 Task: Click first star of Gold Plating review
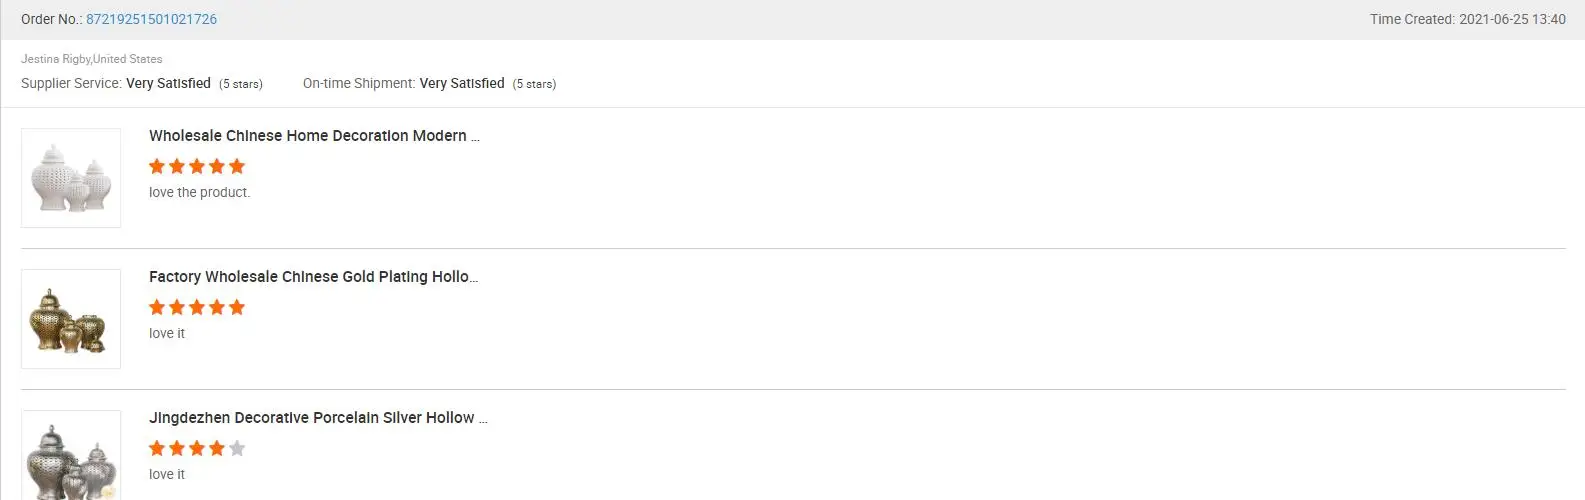(x=157, y=307)
